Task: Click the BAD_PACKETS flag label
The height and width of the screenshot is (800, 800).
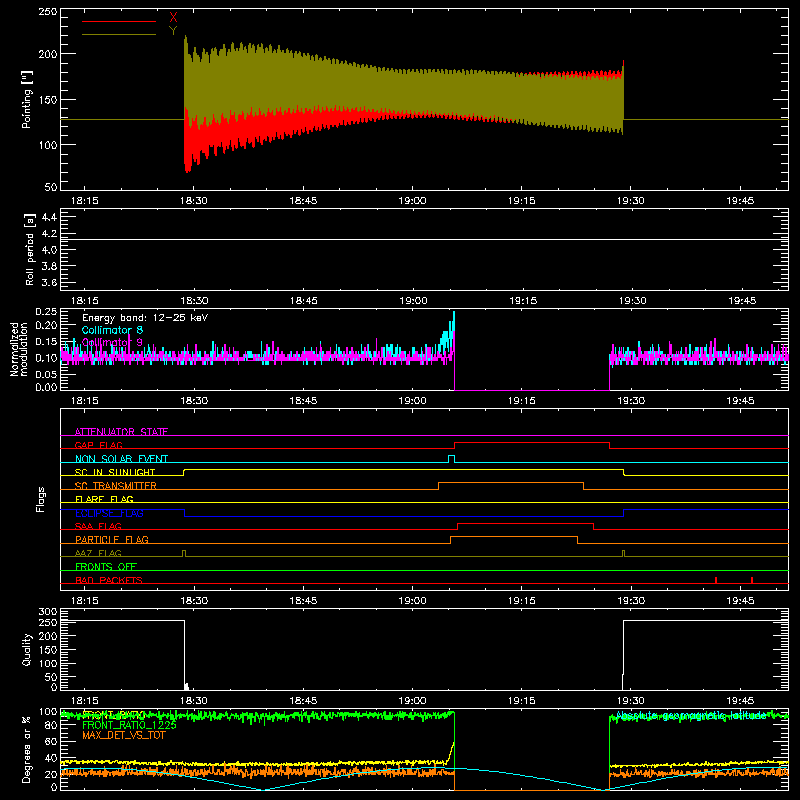Action: point(109,580)
